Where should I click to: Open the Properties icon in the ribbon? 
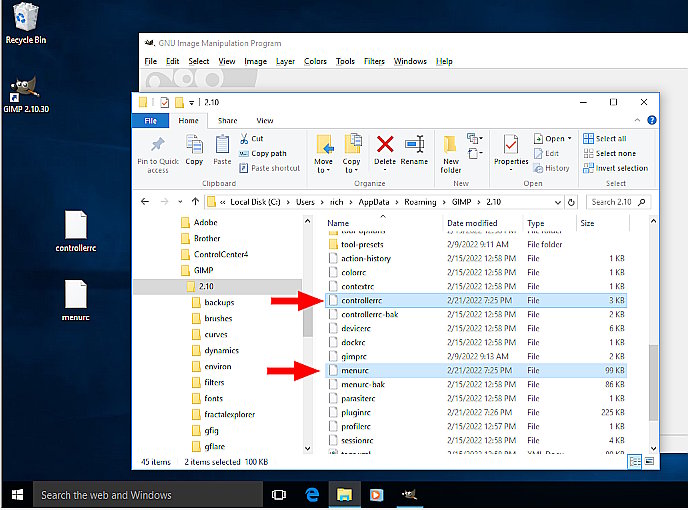511,145
